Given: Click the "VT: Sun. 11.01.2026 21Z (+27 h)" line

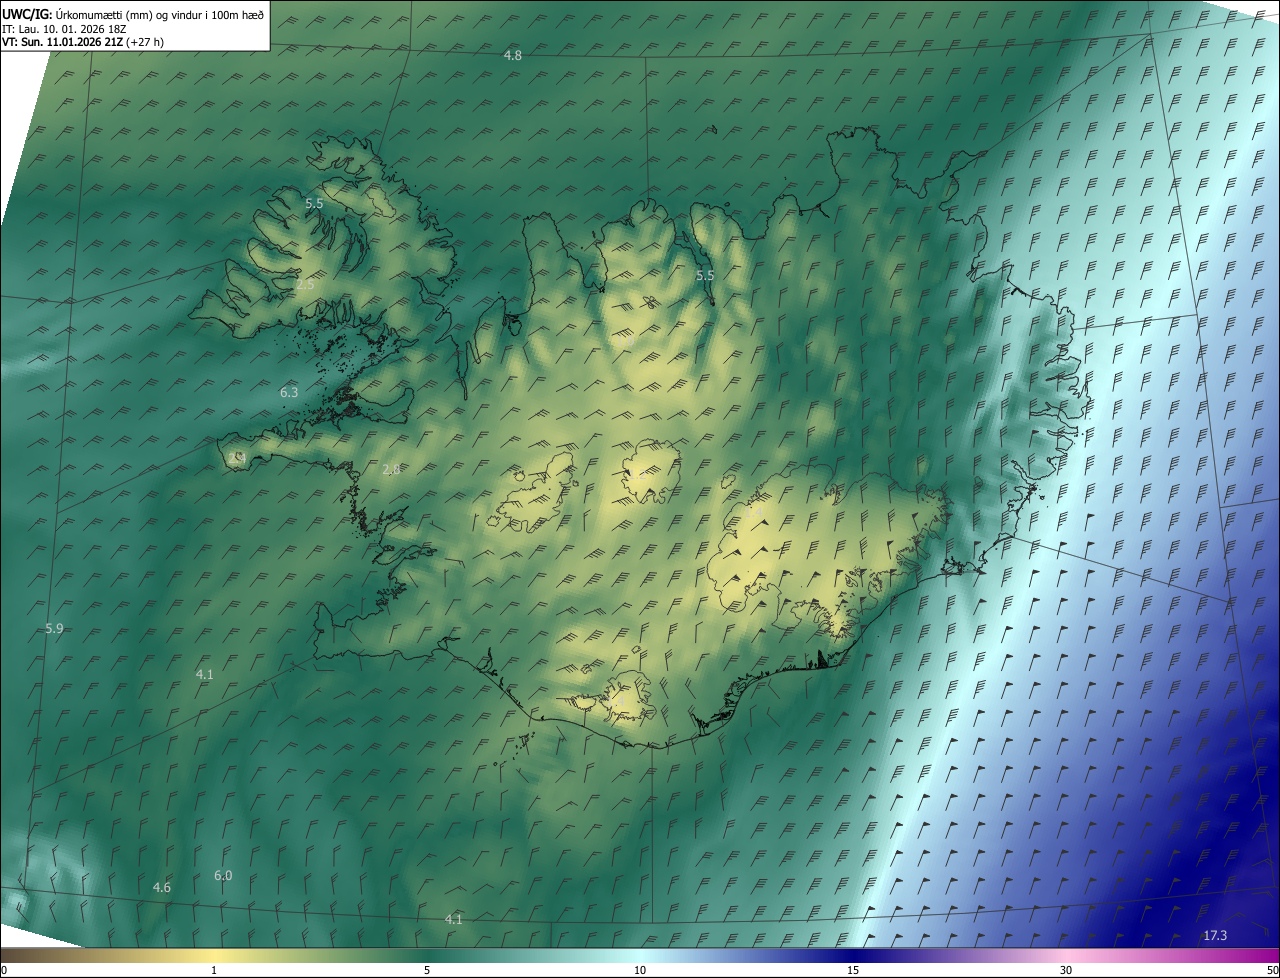Looking at the screenshot, I should [83, 42].
